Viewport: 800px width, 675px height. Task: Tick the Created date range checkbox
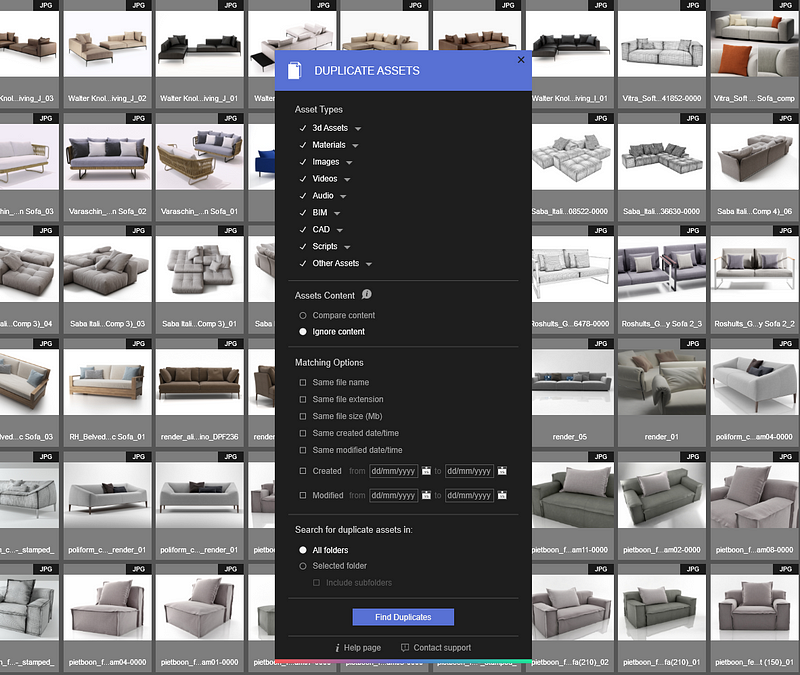(x=303, y=471)
